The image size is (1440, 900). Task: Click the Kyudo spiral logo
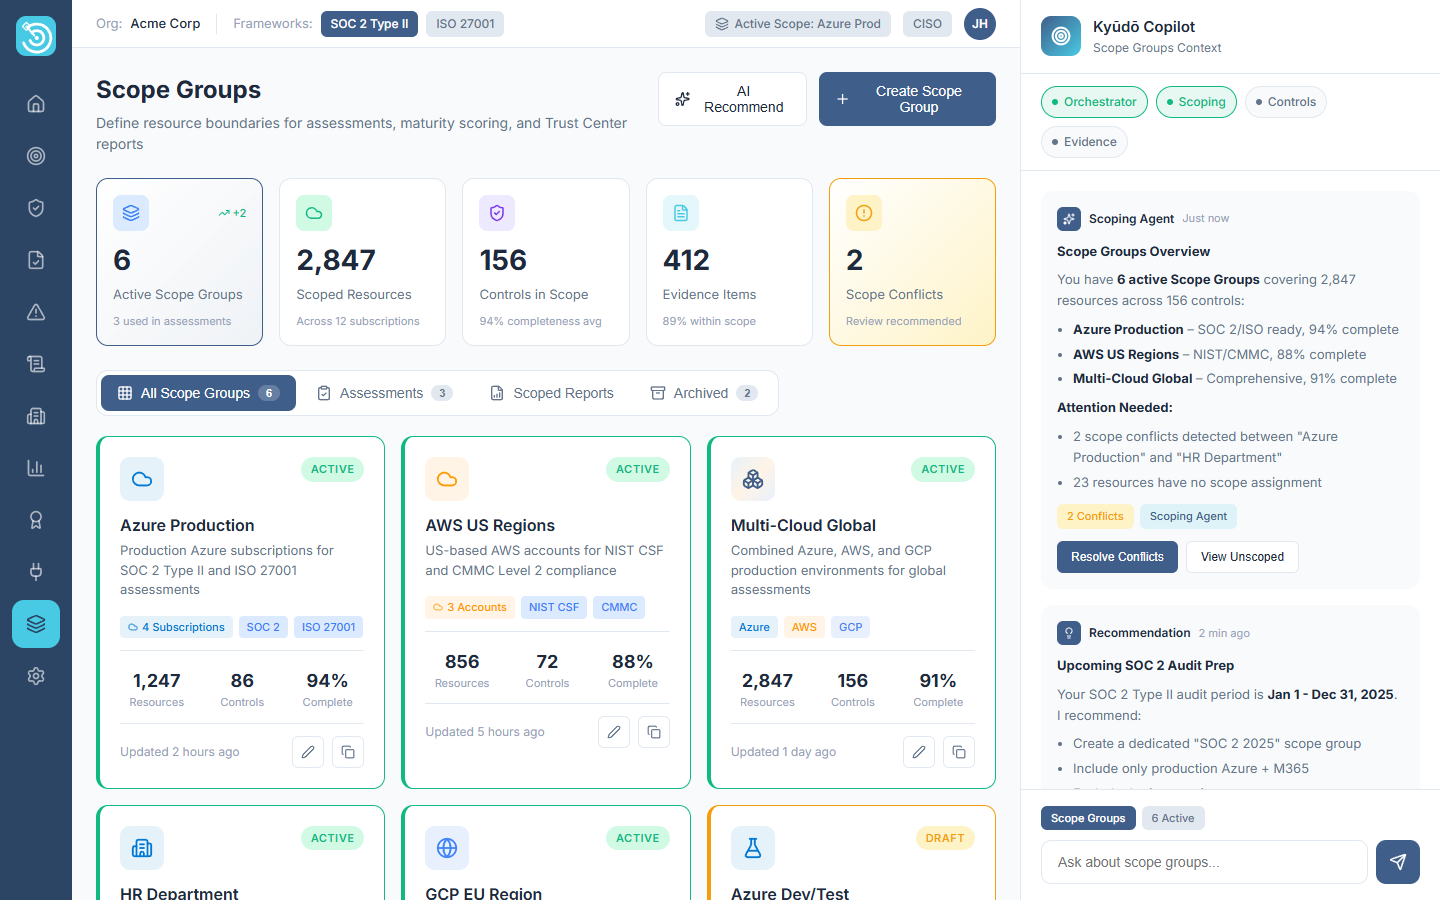pos(36,36)
